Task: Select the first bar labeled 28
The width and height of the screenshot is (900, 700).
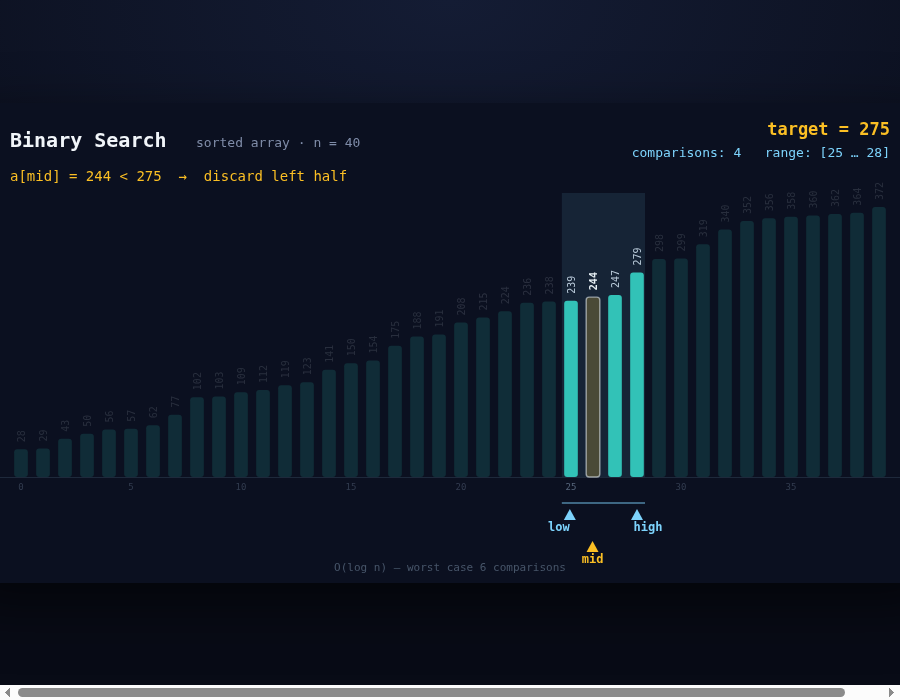Action: pos(21,463)
